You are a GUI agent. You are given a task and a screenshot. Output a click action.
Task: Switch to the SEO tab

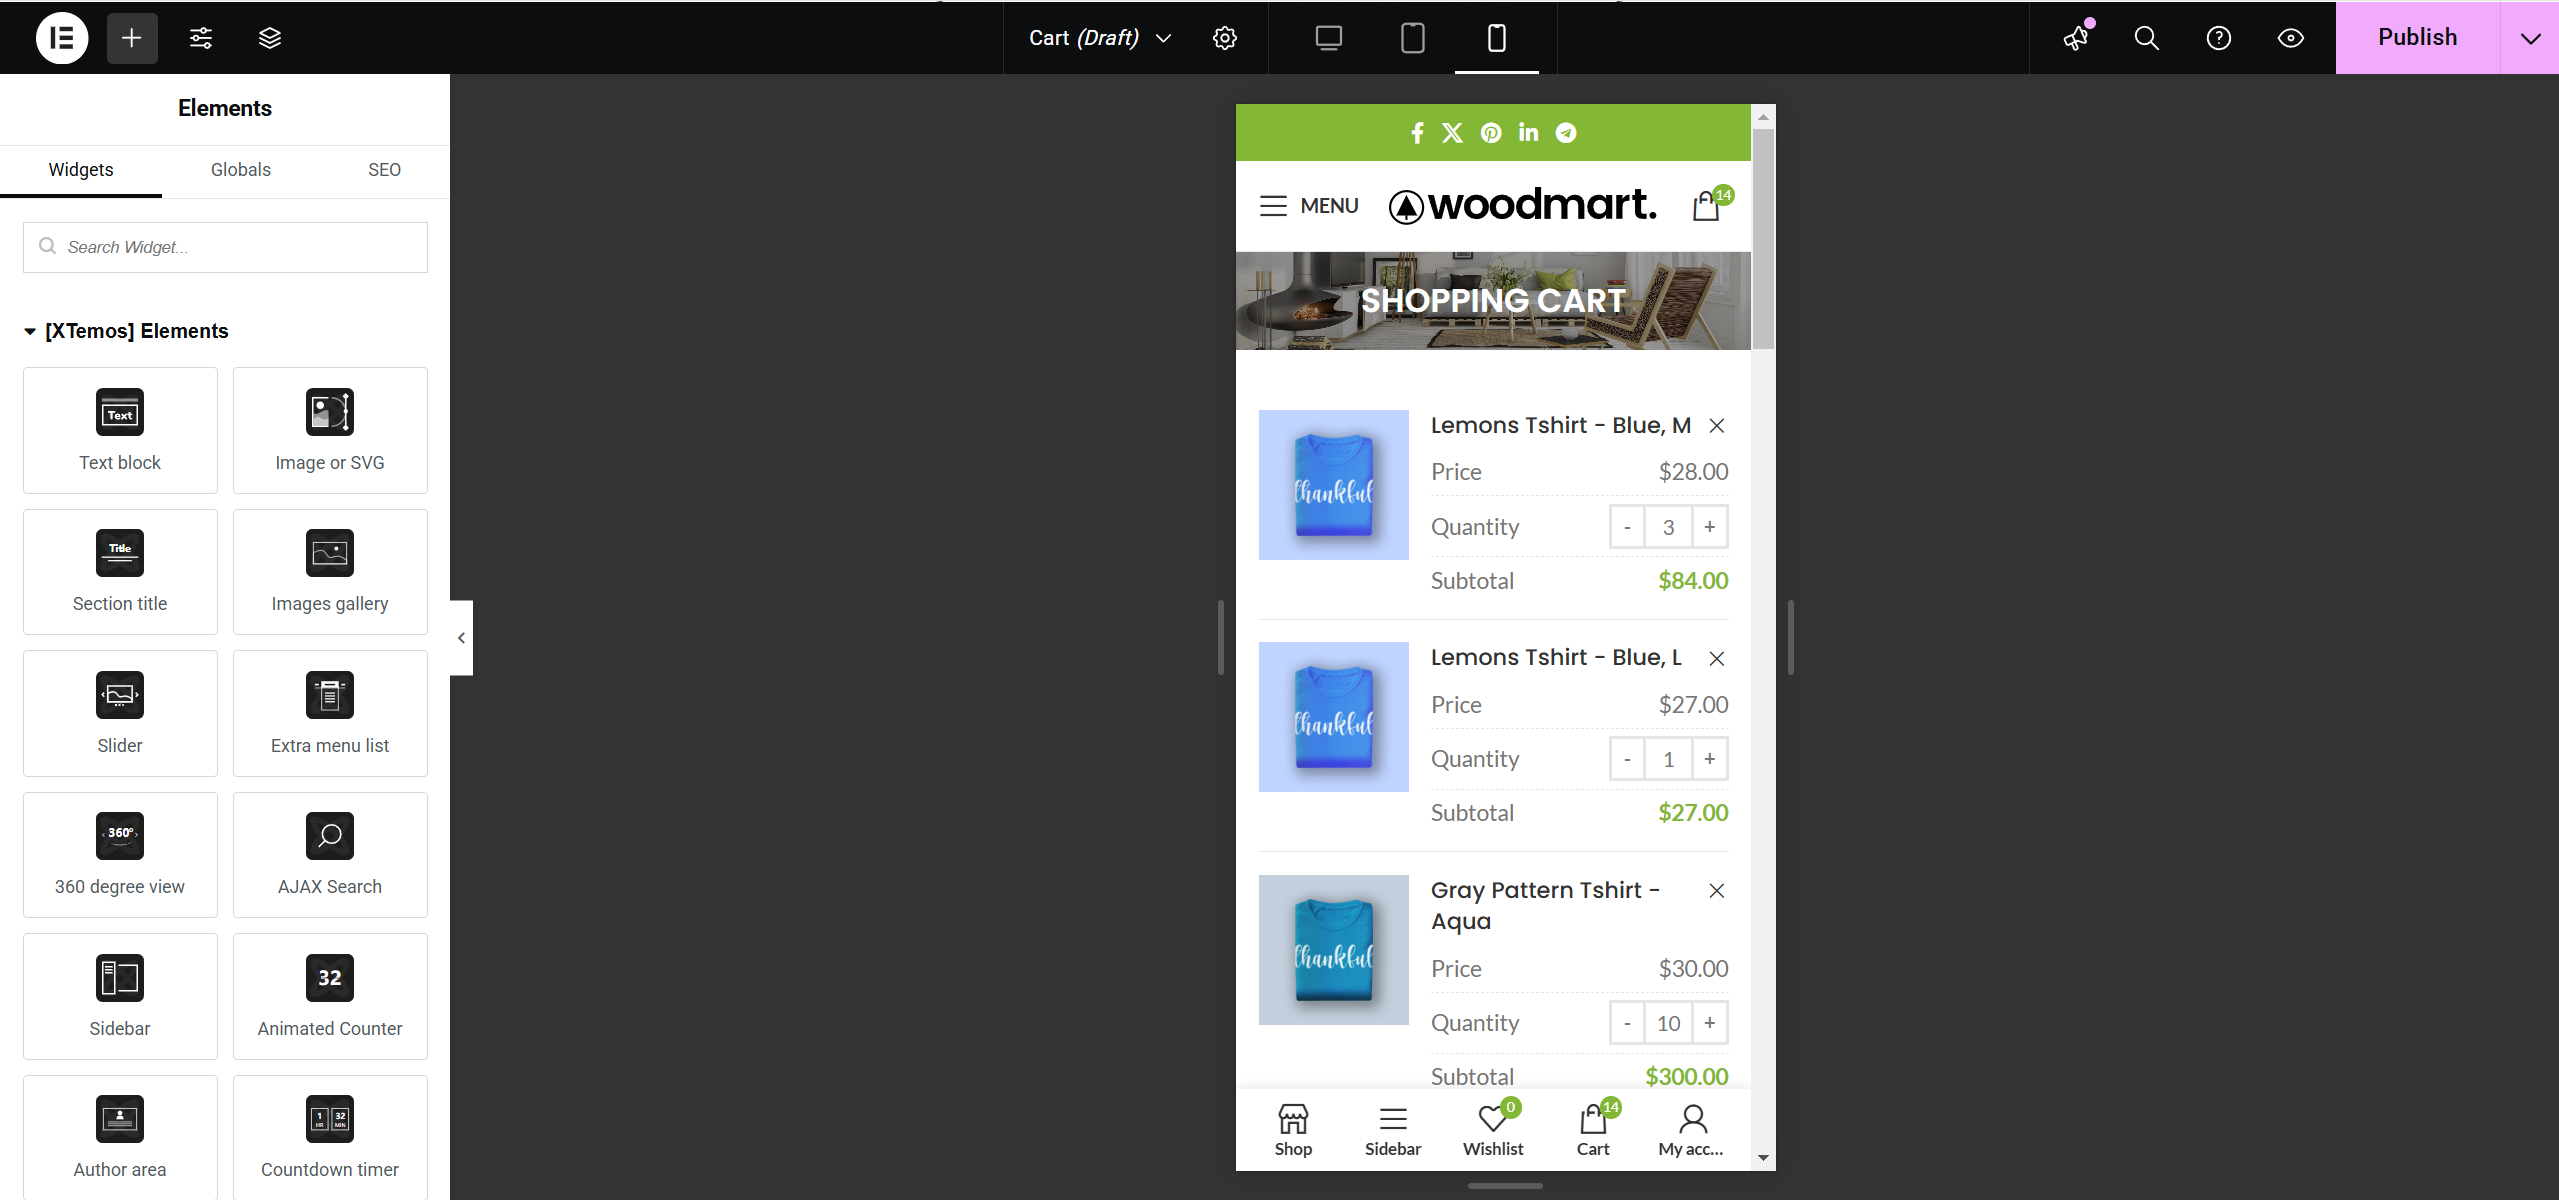point(384,170)
